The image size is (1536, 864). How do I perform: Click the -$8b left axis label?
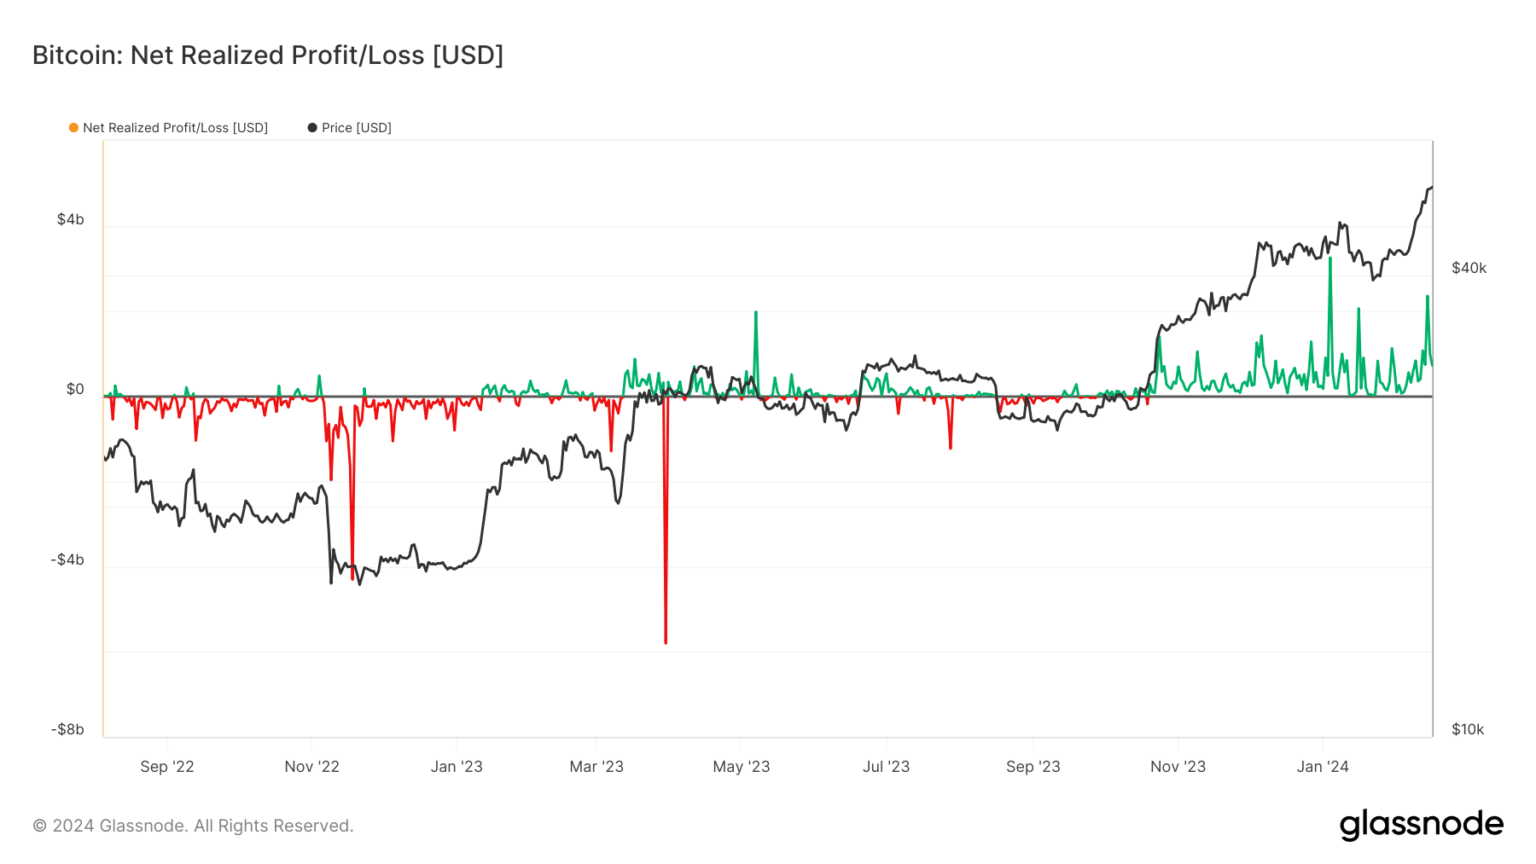click(x=68, y=730)
